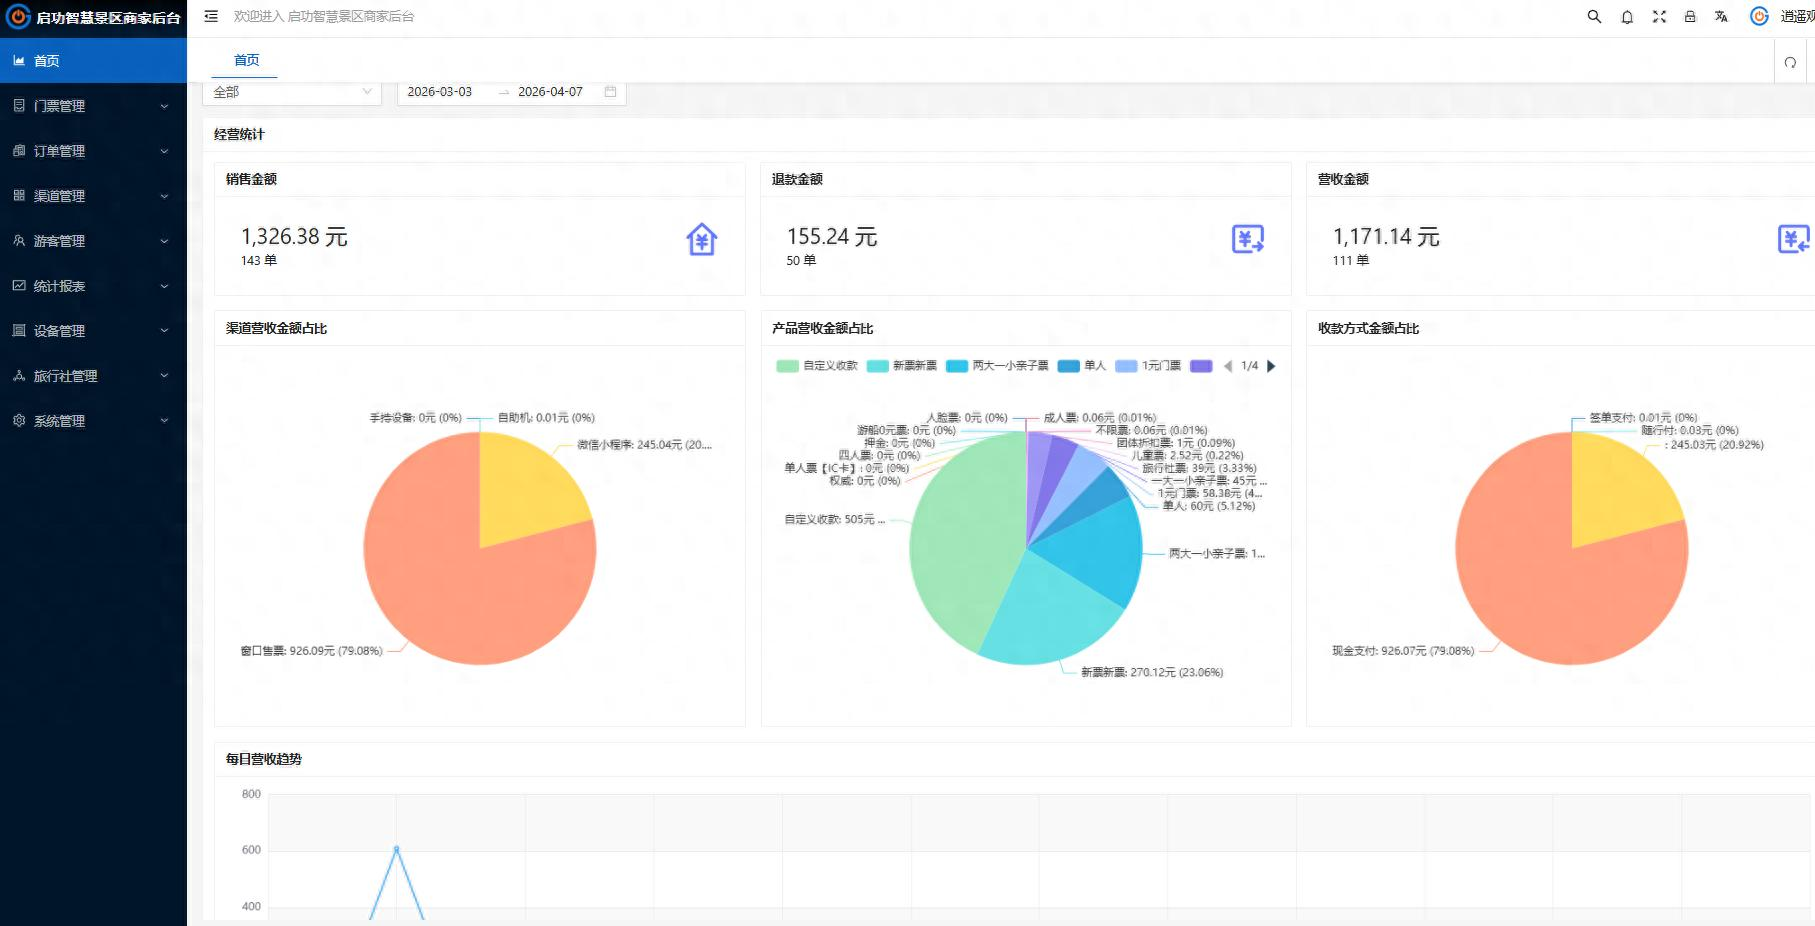Open the calendar icon in date range
The image size is (1815, 926).
coord(610,91)
